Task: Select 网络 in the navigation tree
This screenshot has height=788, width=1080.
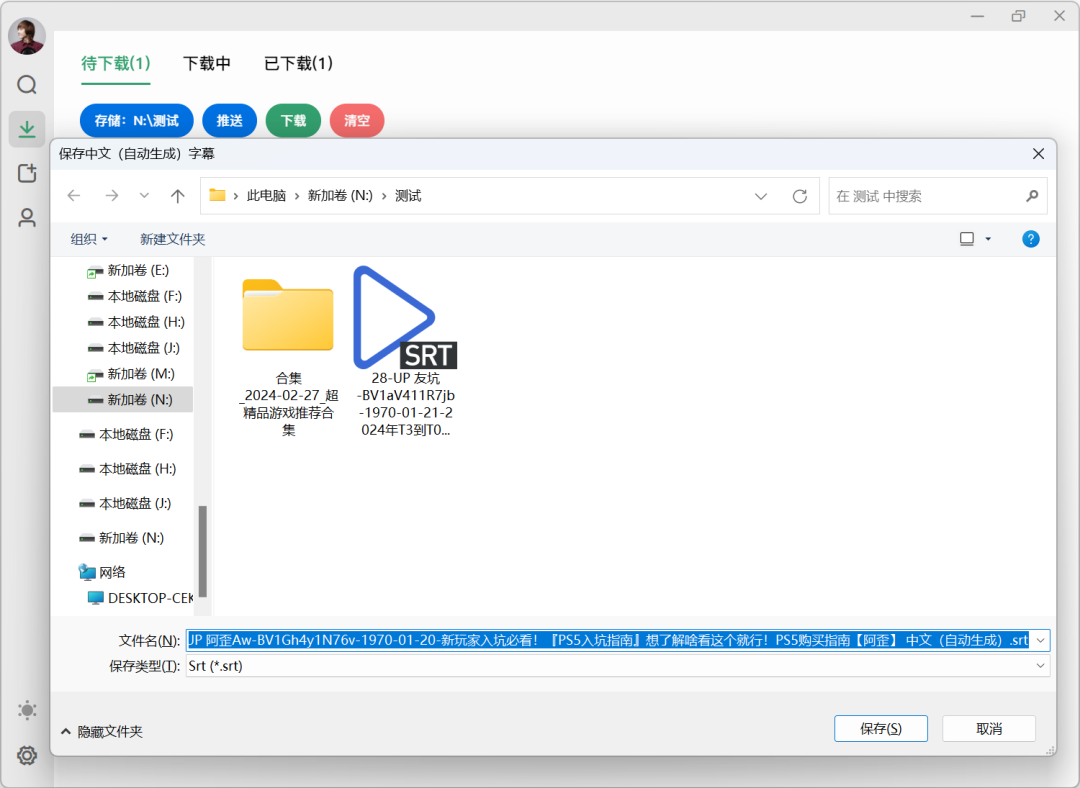Action: pos(102,572)
